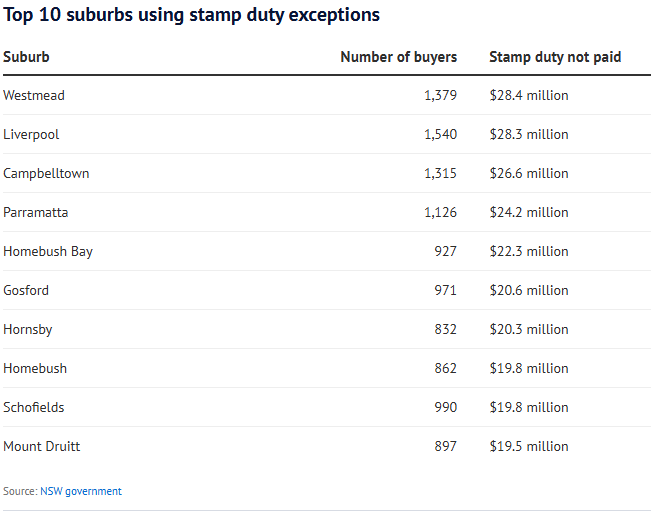Click Gosford's 971 buyers value
This screenshot has width=656, height=528.
coord(445,290)
